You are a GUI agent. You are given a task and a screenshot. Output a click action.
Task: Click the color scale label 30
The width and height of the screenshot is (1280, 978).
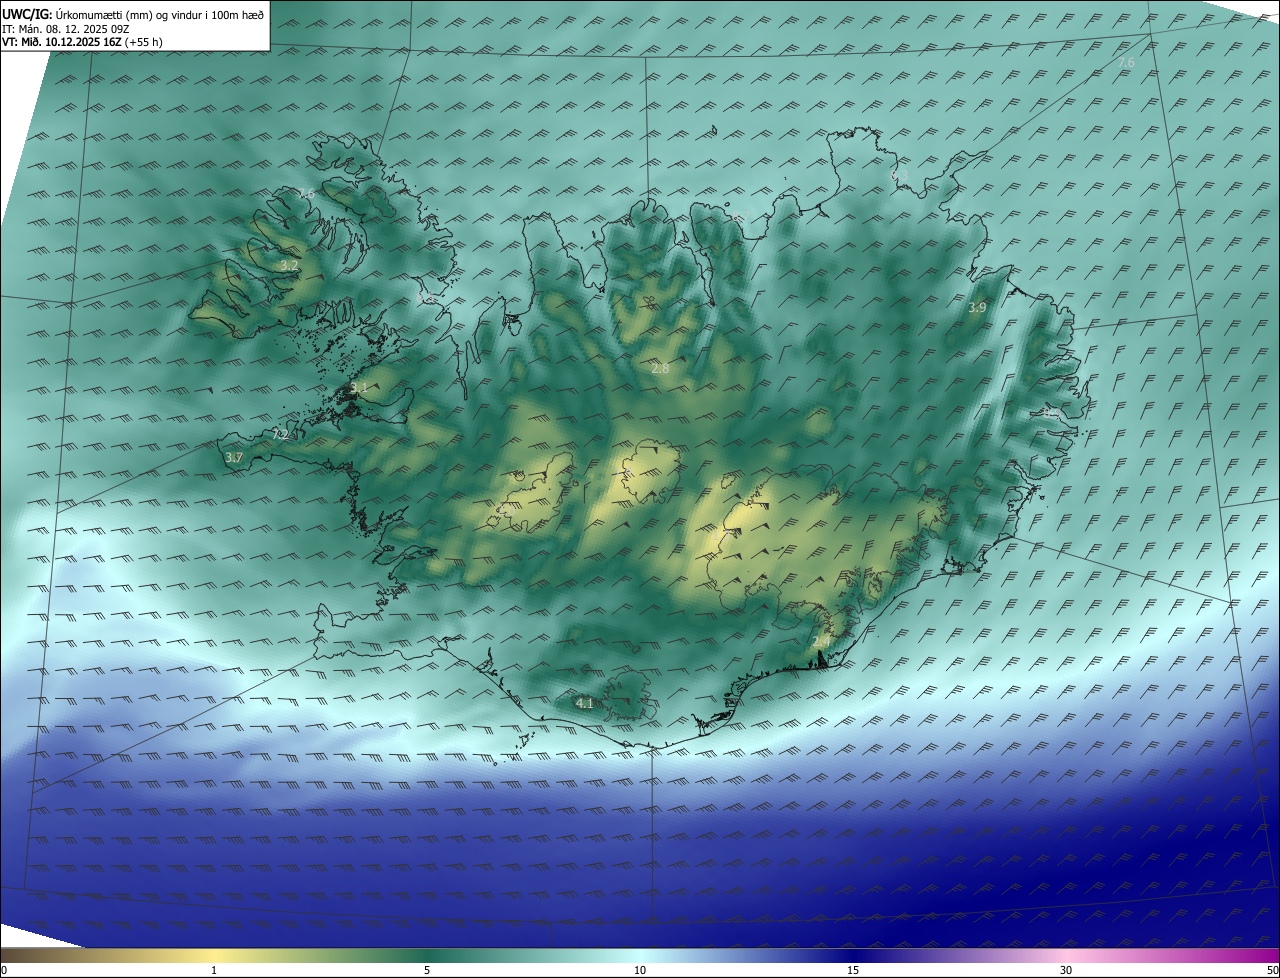1066,970
